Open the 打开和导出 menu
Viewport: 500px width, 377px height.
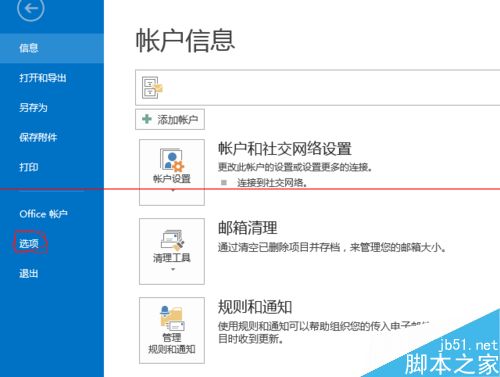[43, 78]
